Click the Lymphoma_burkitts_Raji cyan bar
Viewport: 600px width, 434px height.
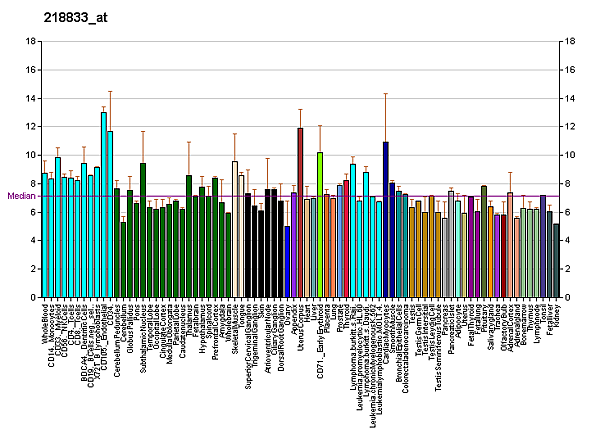(x=353, y=231)
